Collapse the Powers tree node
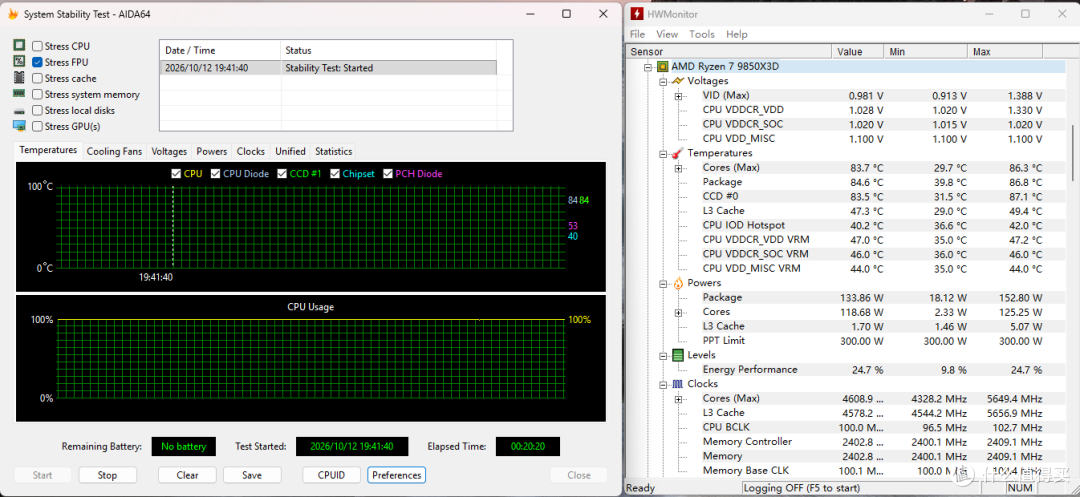1080x497 pixels. 663,283
